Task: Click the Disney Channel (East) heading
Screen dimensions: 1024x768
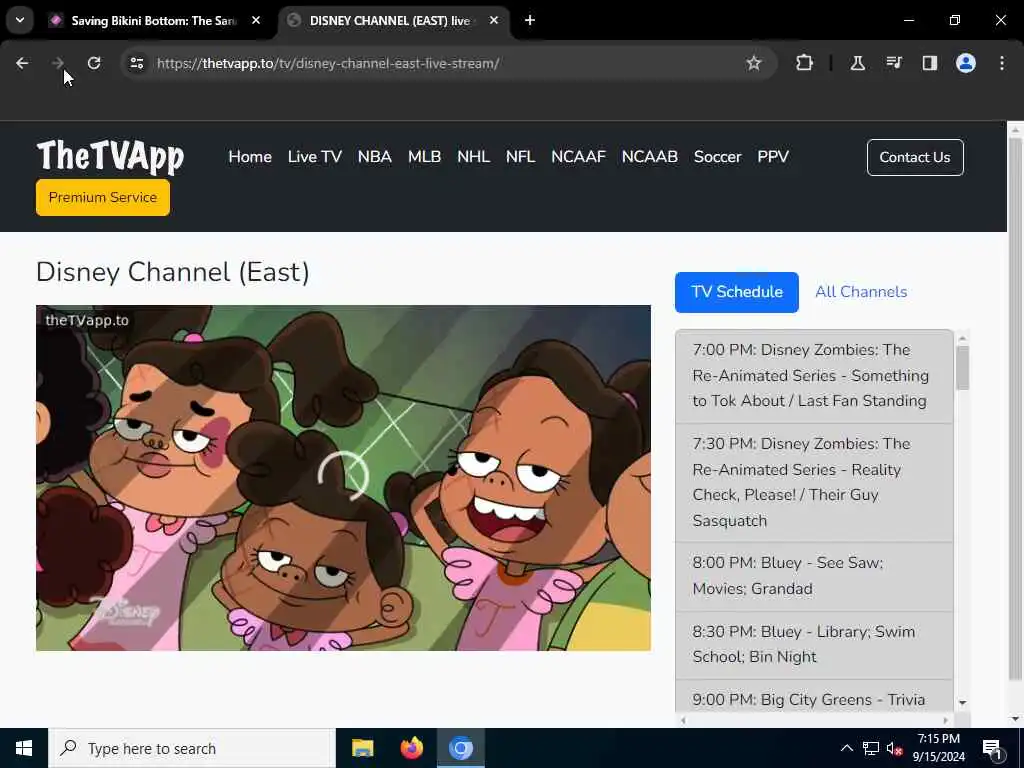Action: [x=172, y=272]
